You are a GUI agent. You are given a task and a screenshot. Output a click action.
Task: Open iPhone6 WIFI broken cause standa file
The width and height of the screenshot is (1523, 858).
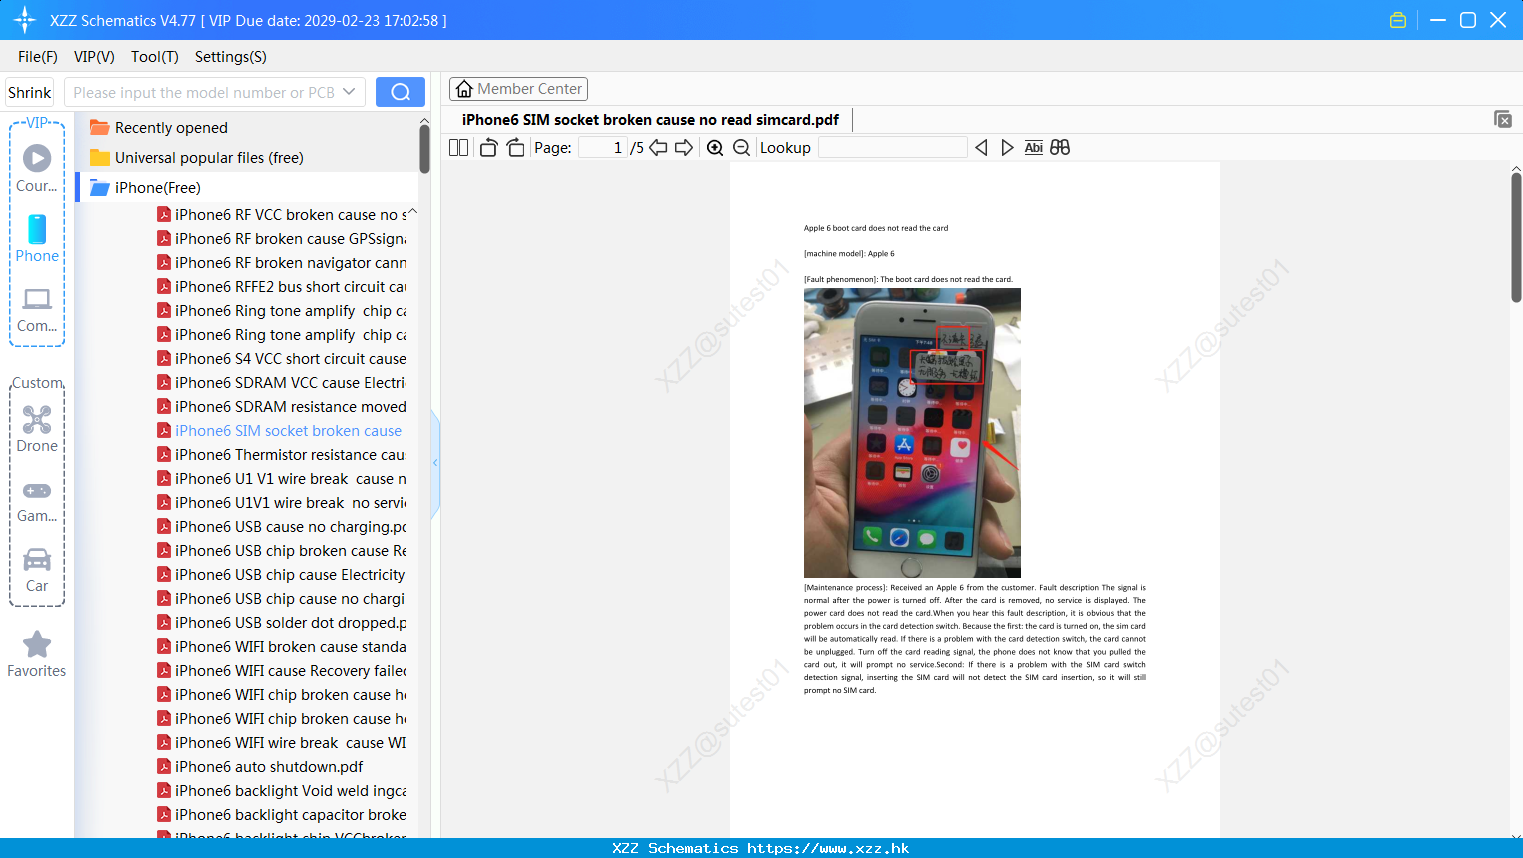[282, 647]
